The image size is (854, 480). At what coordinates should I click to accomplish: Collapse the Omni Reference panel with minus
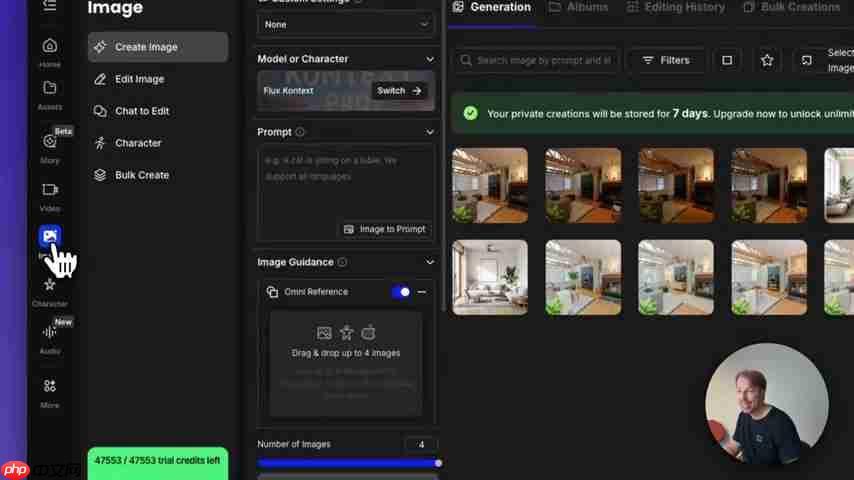[422, 292]
